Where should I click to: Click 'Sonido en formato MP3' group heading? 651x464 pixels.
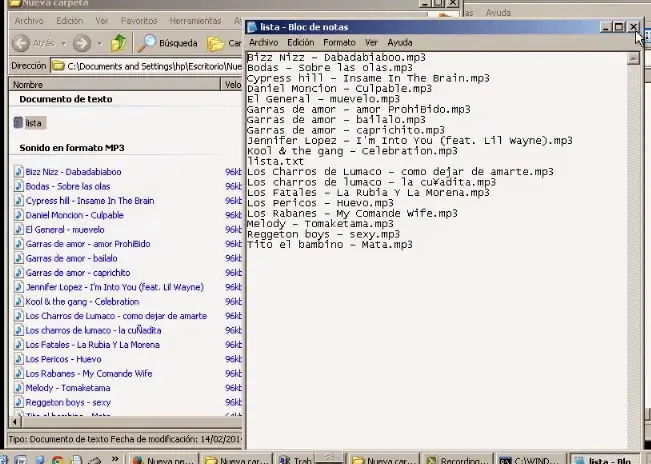point(72,148)
